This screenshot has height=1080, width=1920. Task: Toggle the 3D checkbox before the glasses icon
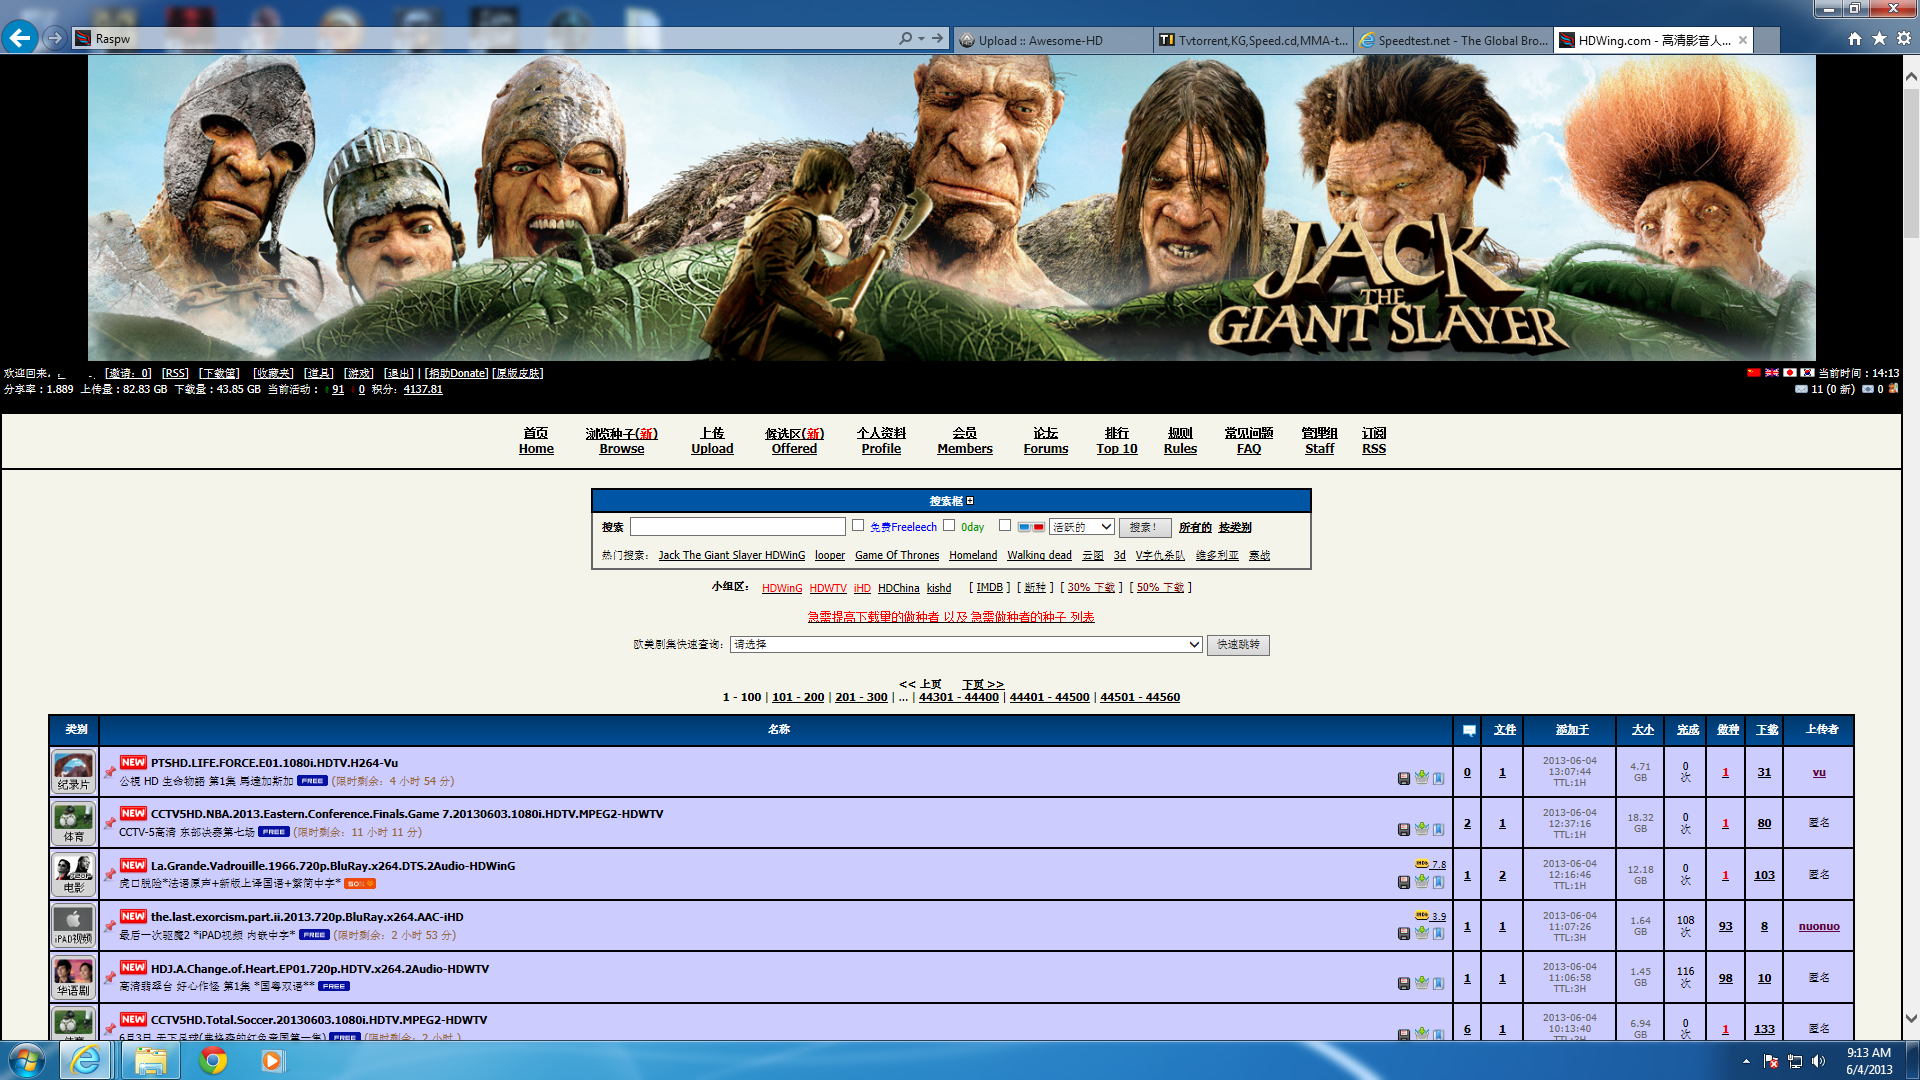[1005, 526]
